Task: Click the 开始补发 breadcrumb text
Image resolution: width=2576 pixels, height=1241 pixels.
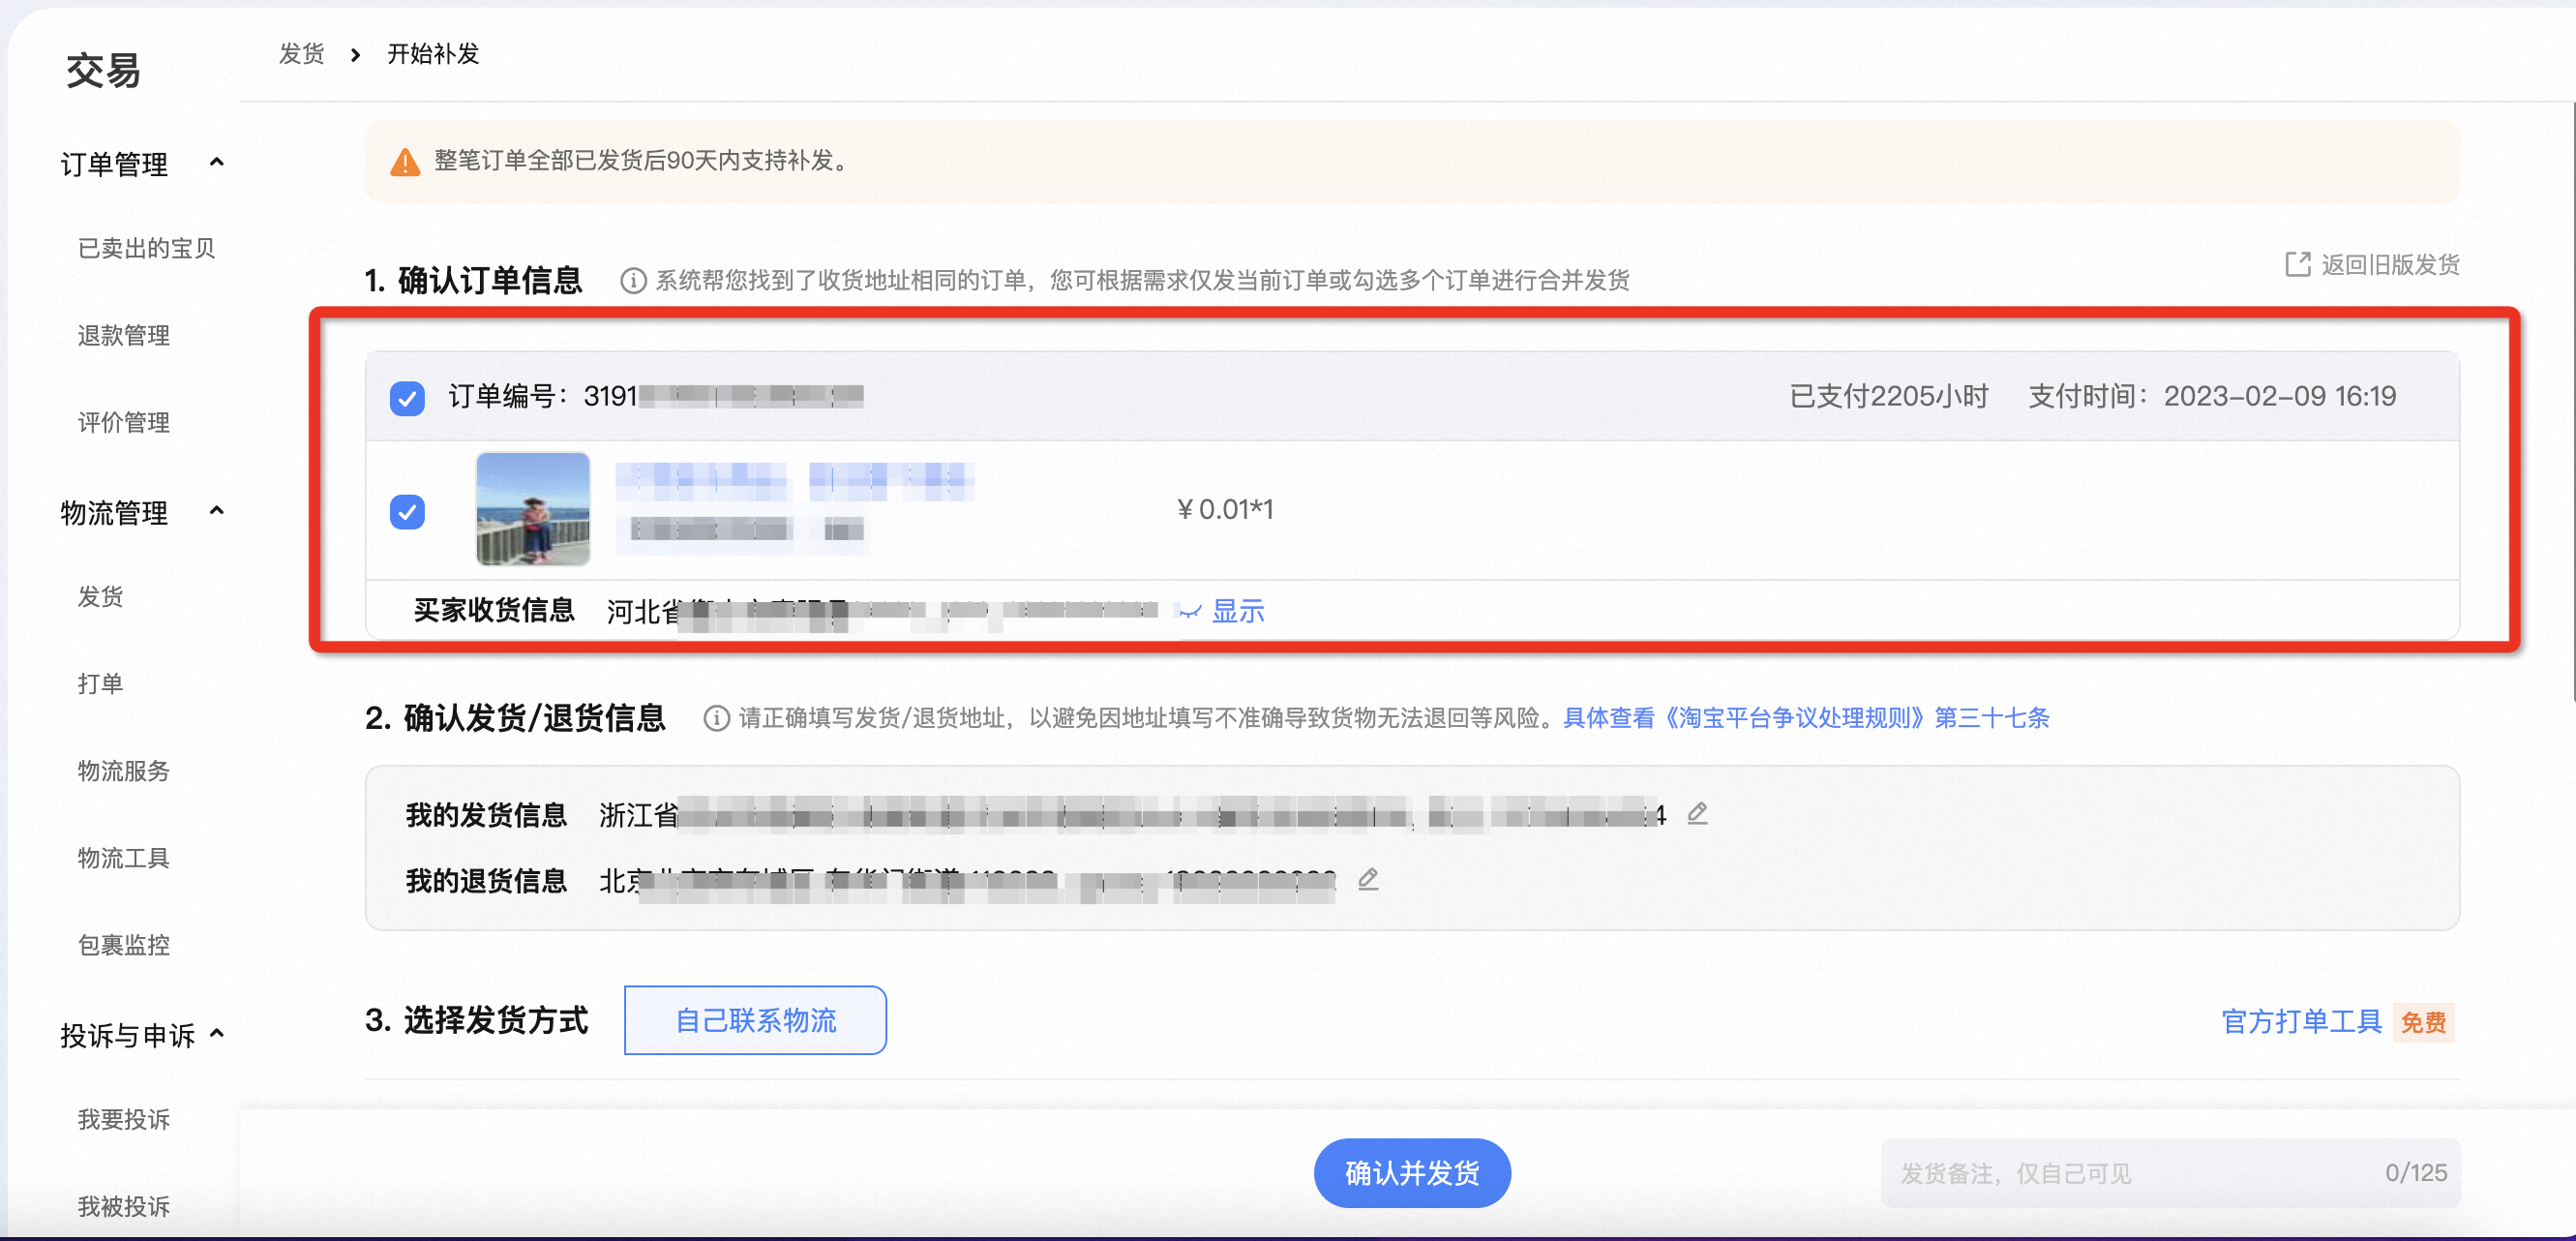Action: coord(433,54)
